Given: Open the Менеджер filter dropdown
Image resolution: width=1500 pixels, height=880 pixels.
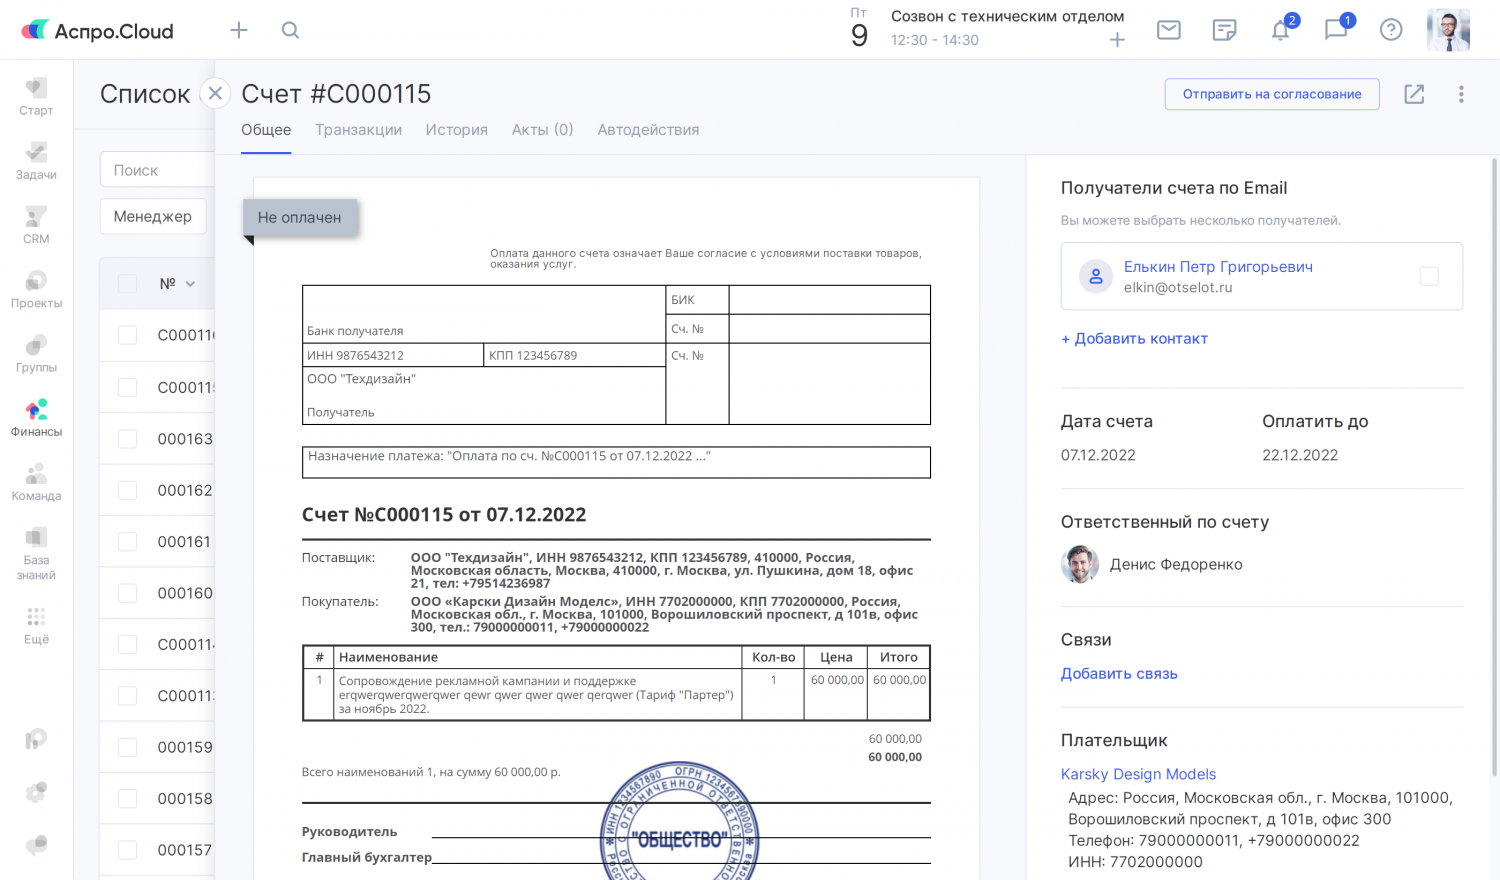Looking at the screenshot, I should tap(153, 217).
